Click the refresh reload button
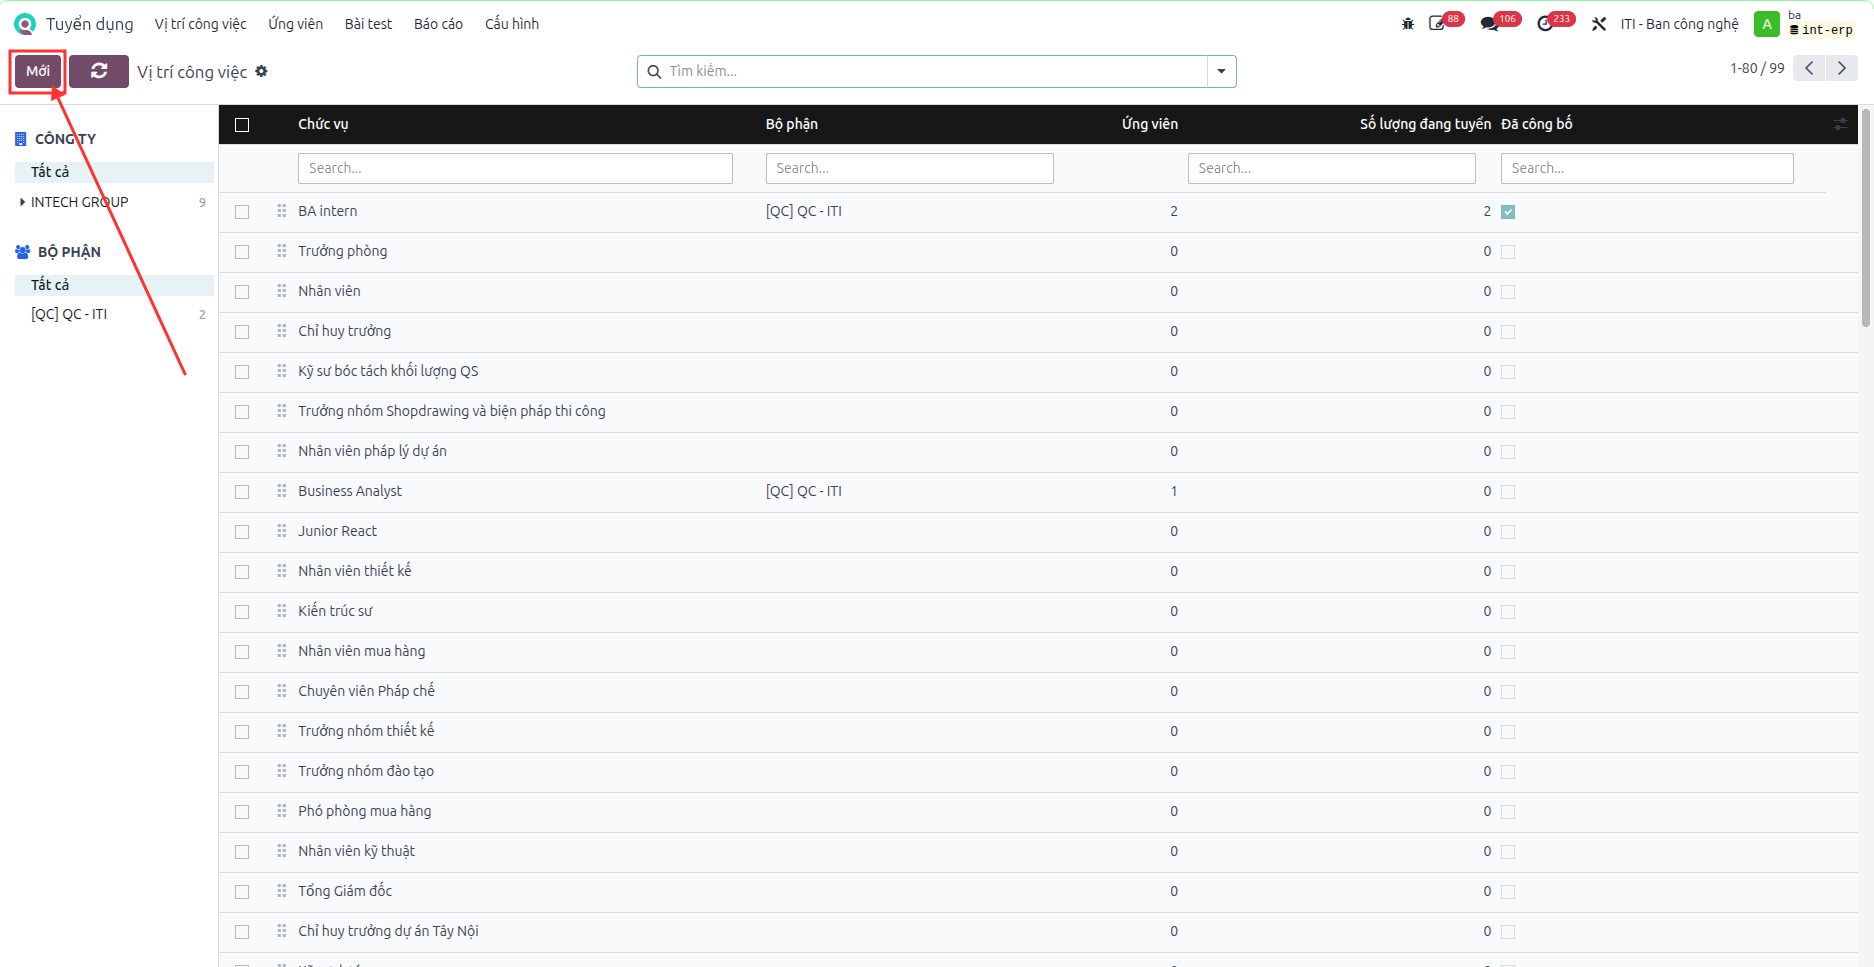Image resolution: width=1874 pixels, height=967 pixels. (x=99, y=71)
